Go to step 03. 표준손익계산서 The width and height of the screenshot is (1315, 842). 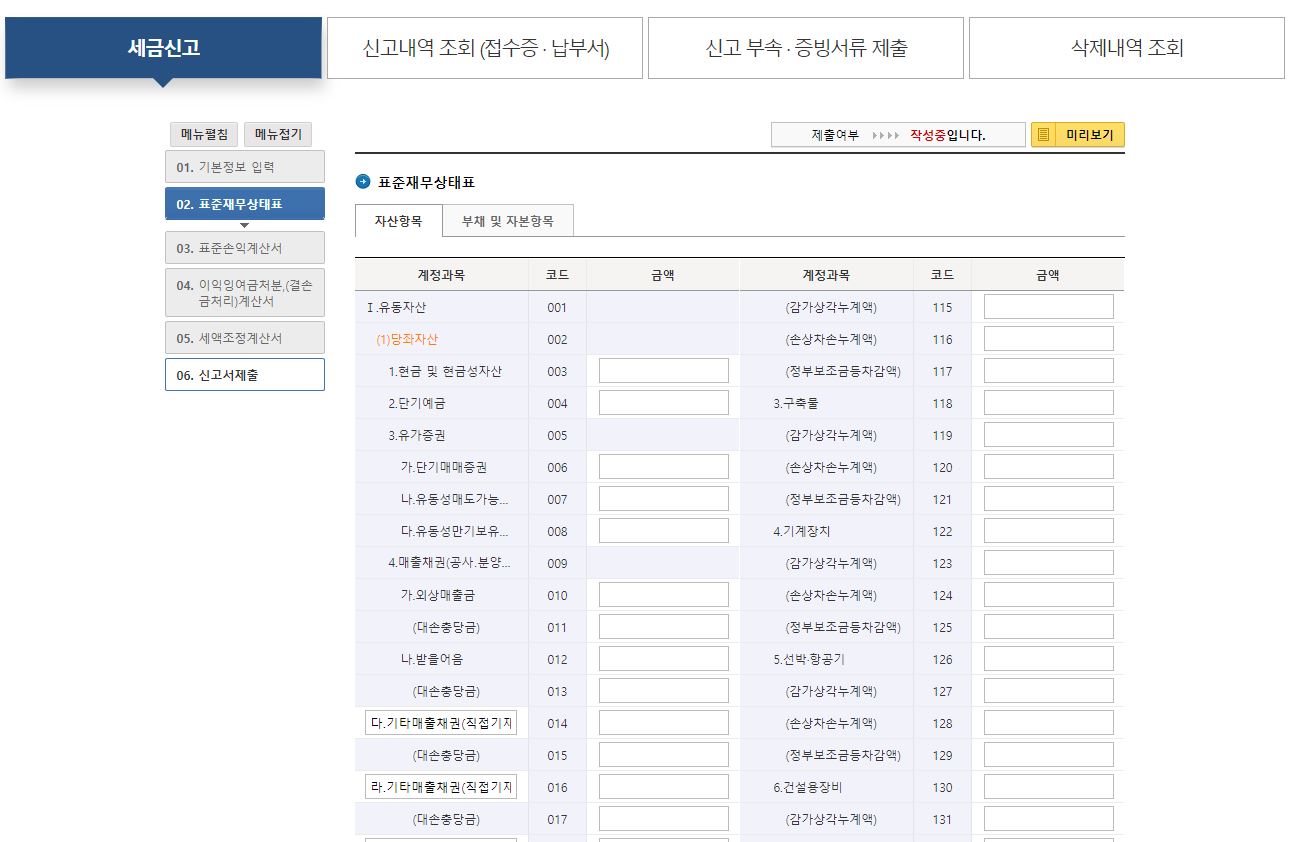tap(245, 248)
